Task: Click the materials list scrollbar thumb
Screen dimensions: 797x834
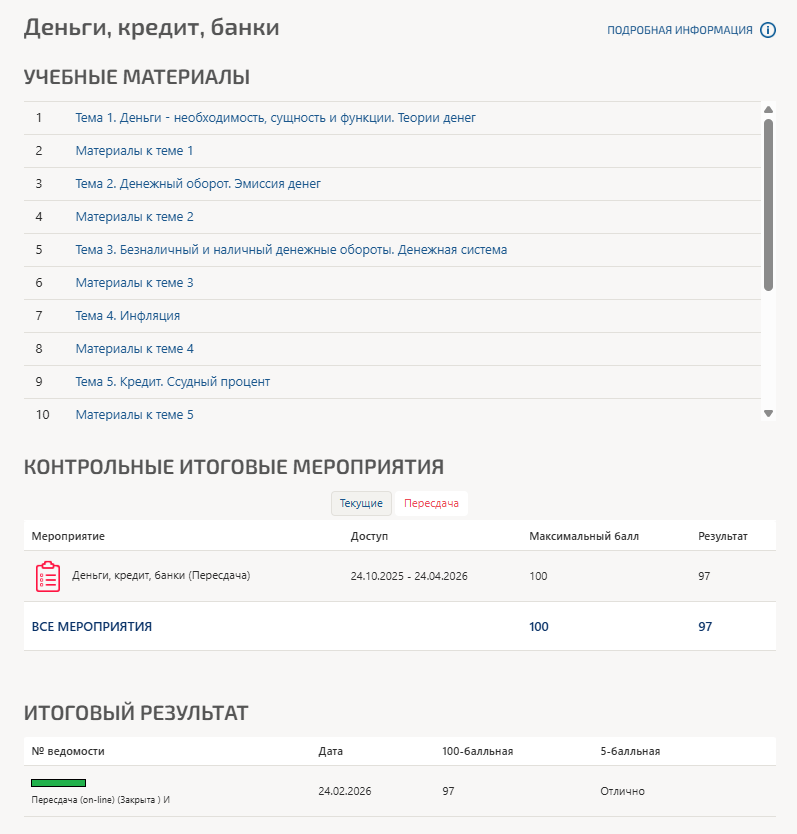Action: (768, 205)
